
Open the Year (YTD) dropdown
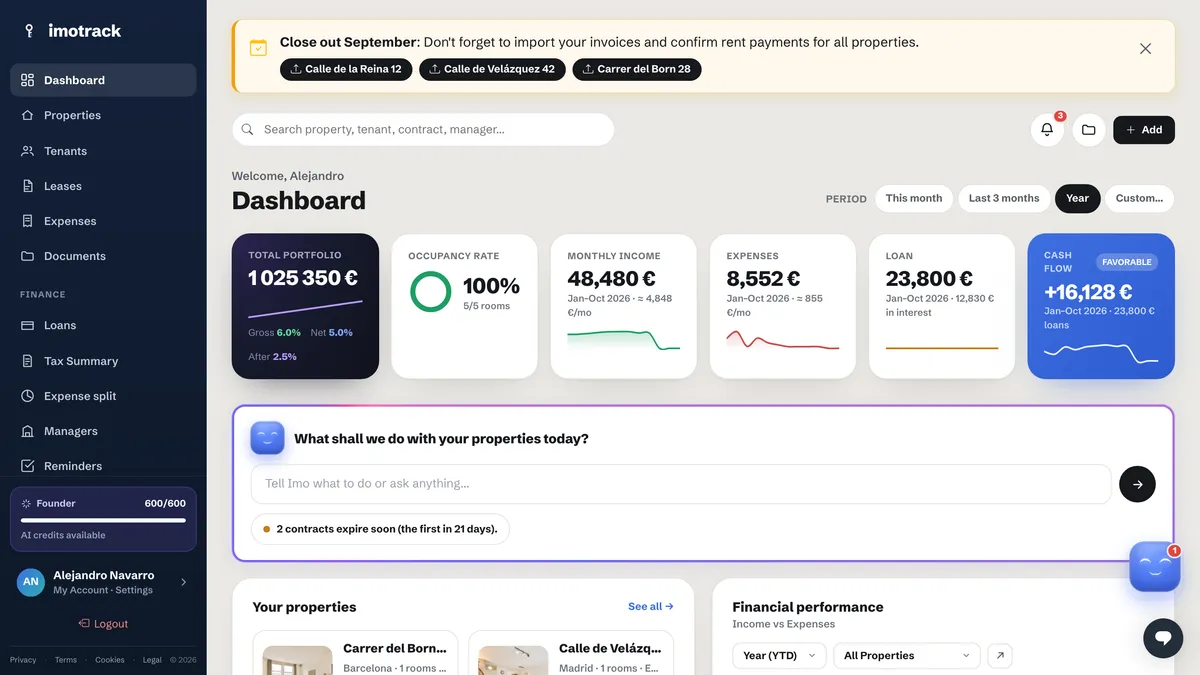tap(779, 656)
